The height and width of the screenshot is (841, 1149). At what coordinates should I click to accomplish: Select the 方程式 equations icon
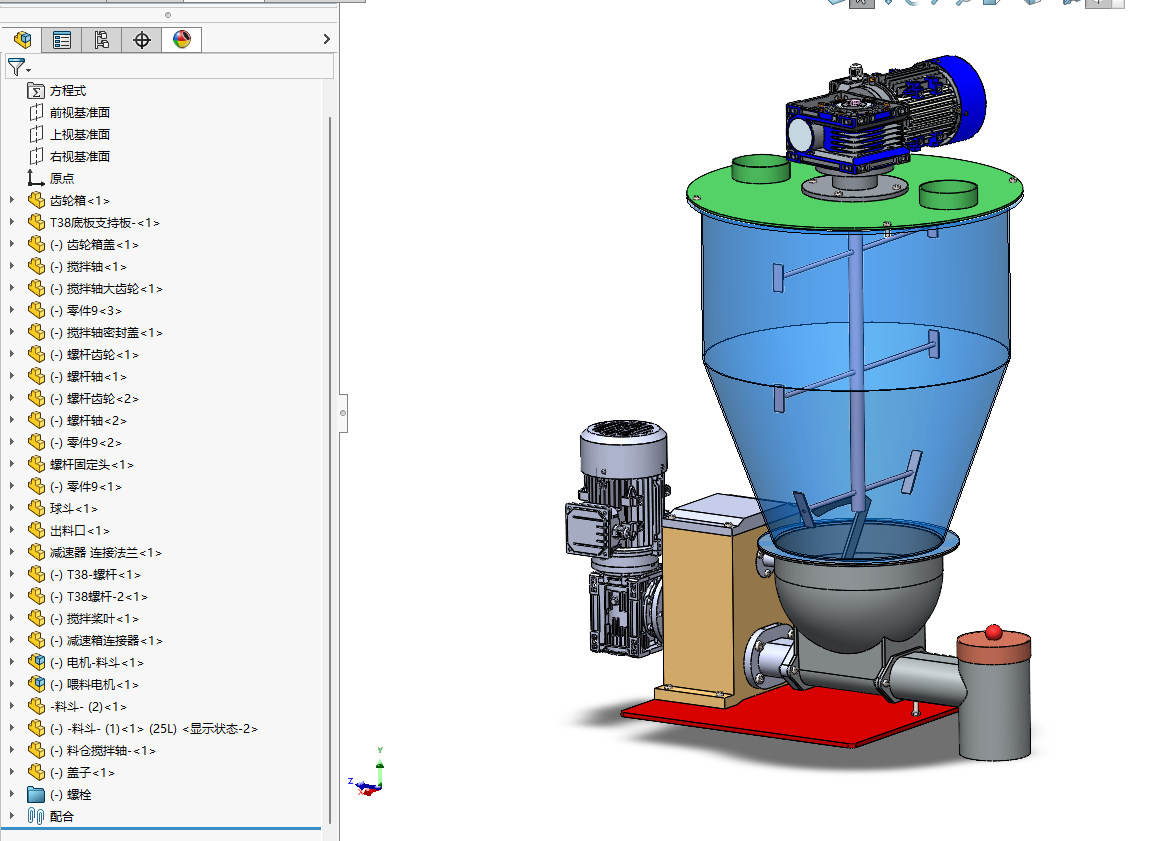click(x=35, y=91)
